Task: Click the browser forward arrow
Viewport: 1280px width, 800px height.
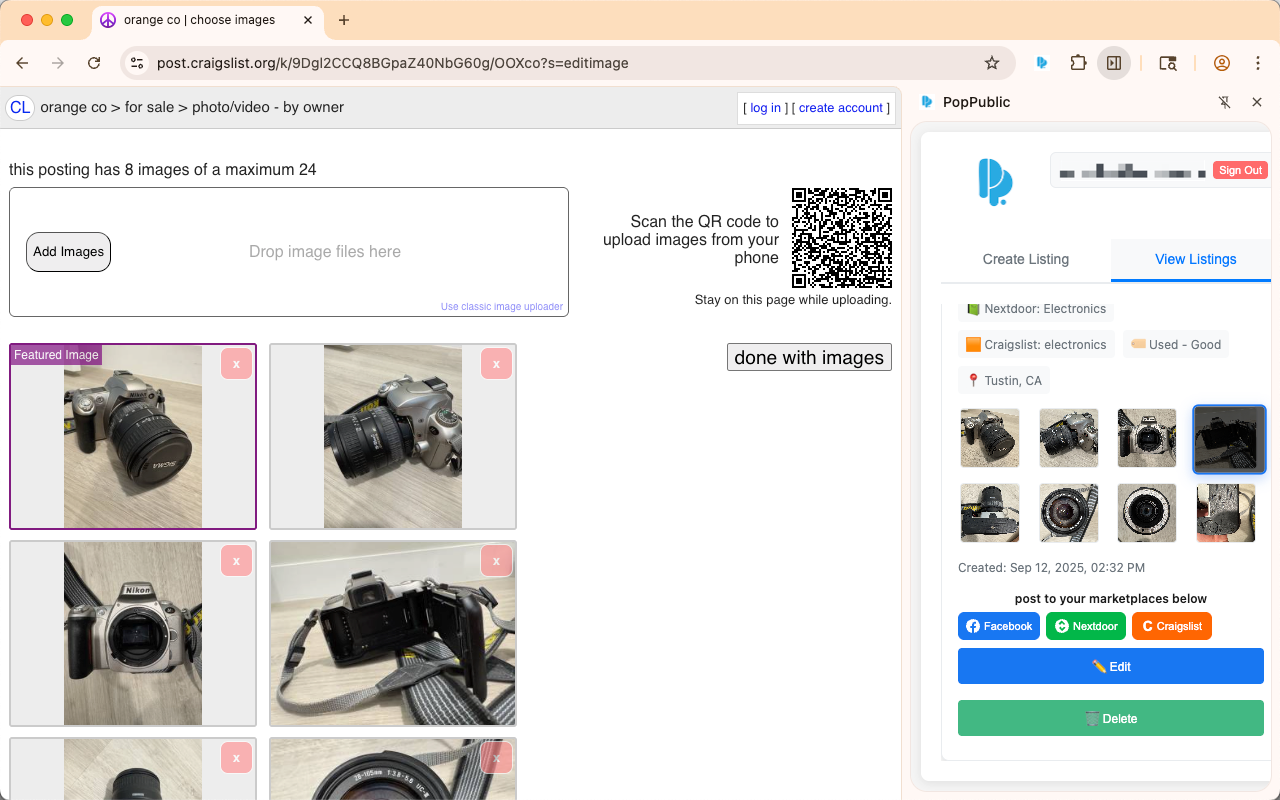Action: [58, 63]
